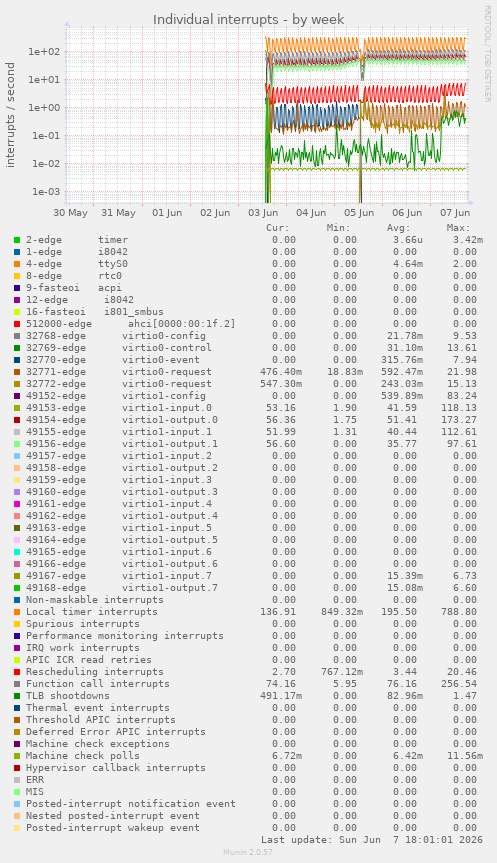Select the Thermal event interrupts label

pyautogui.click(x=98, y=708)
